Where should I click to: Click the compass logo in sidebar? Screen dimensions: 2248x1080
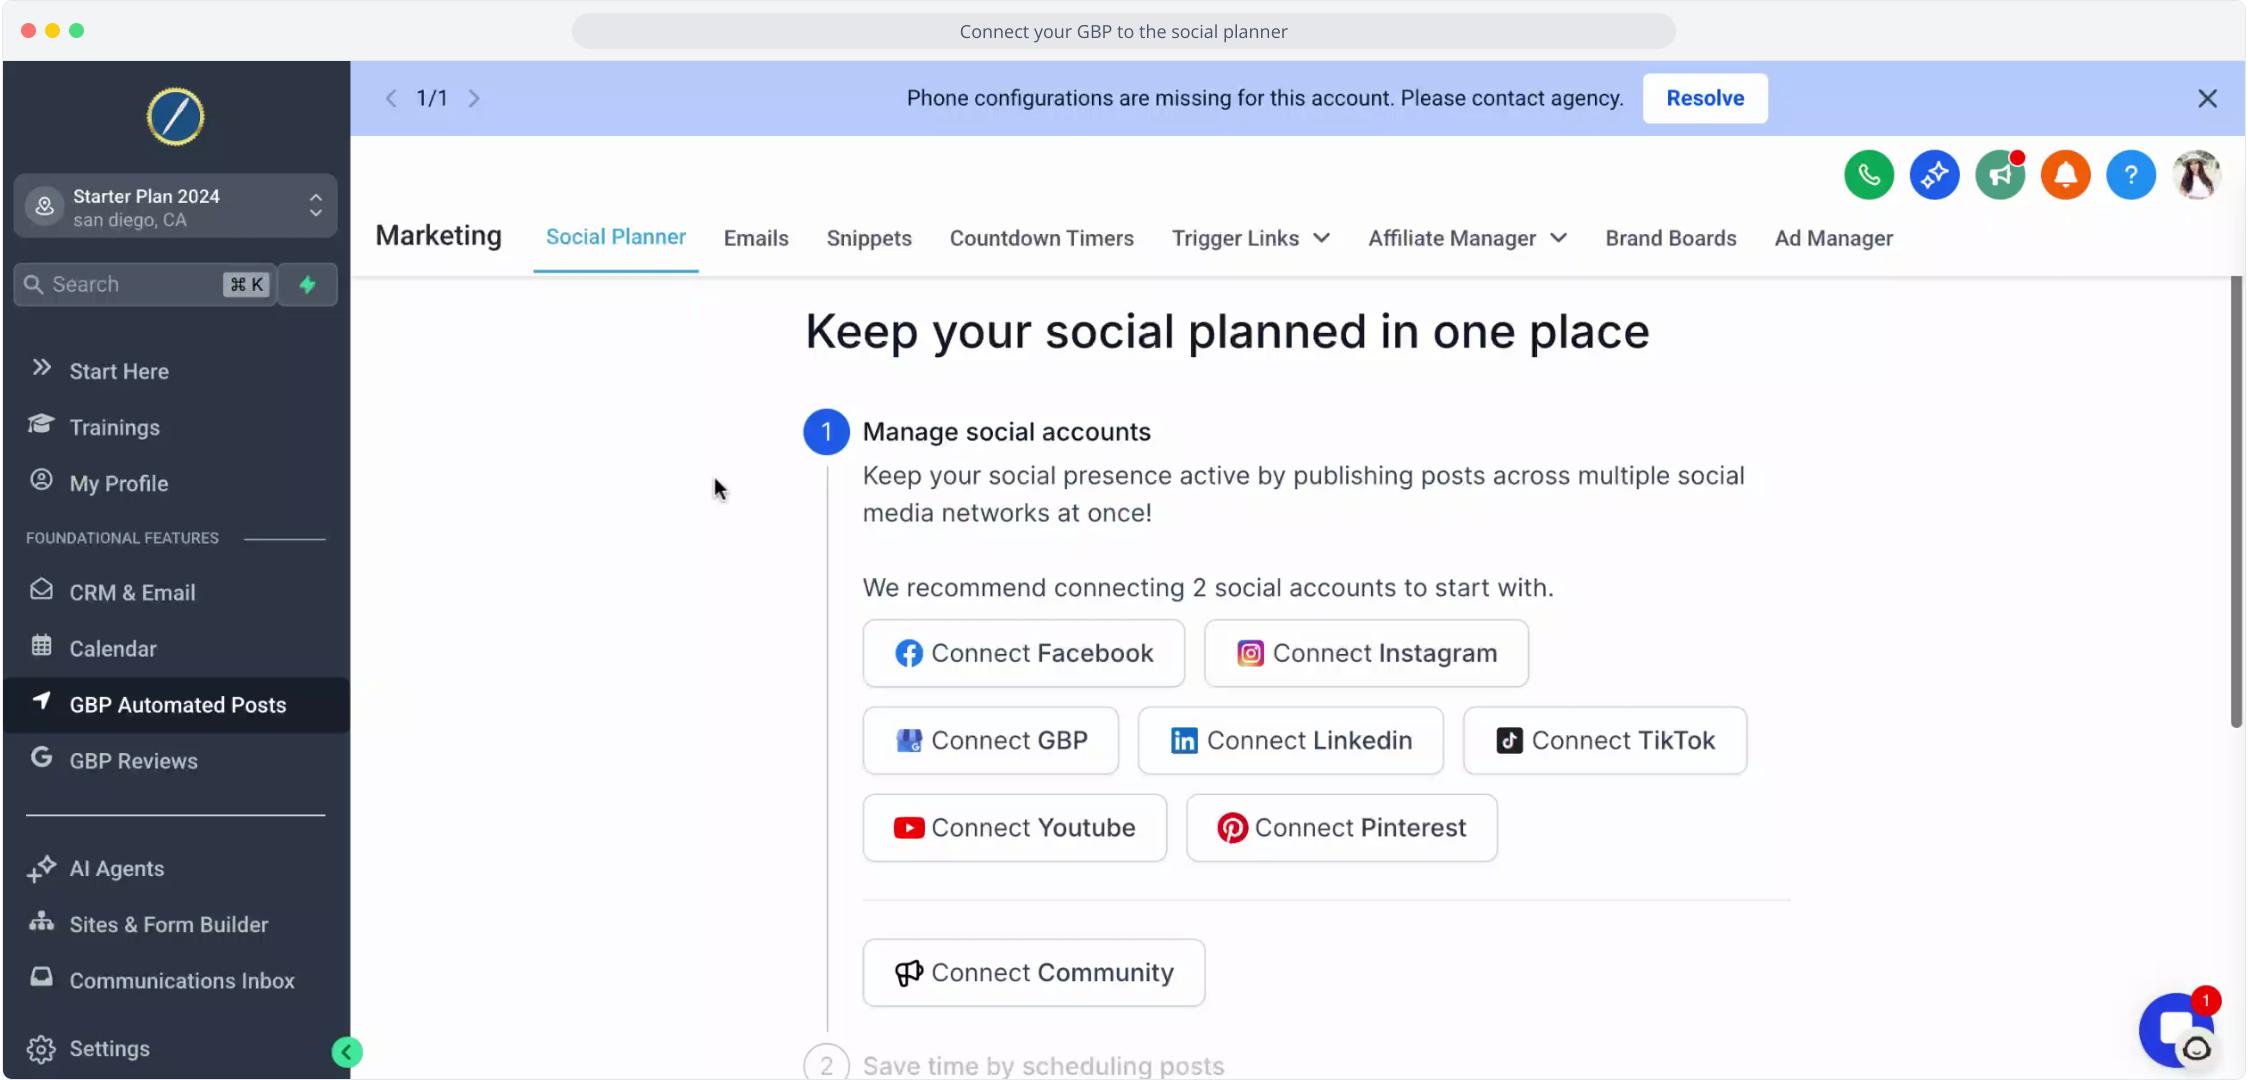pyautogui.click(x=175, y=117)
